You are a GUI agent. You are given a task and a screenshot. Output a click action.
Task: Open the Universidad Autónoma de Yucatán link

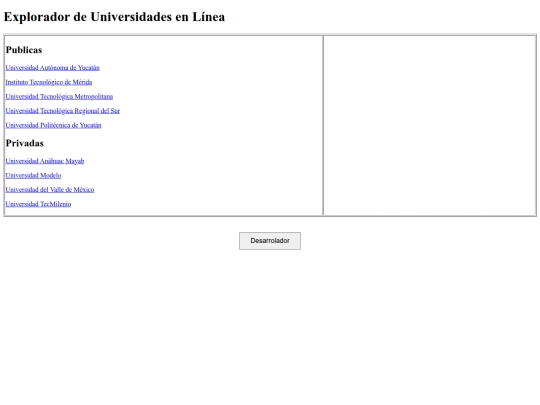pyautogui.click(x=52, y=68)
